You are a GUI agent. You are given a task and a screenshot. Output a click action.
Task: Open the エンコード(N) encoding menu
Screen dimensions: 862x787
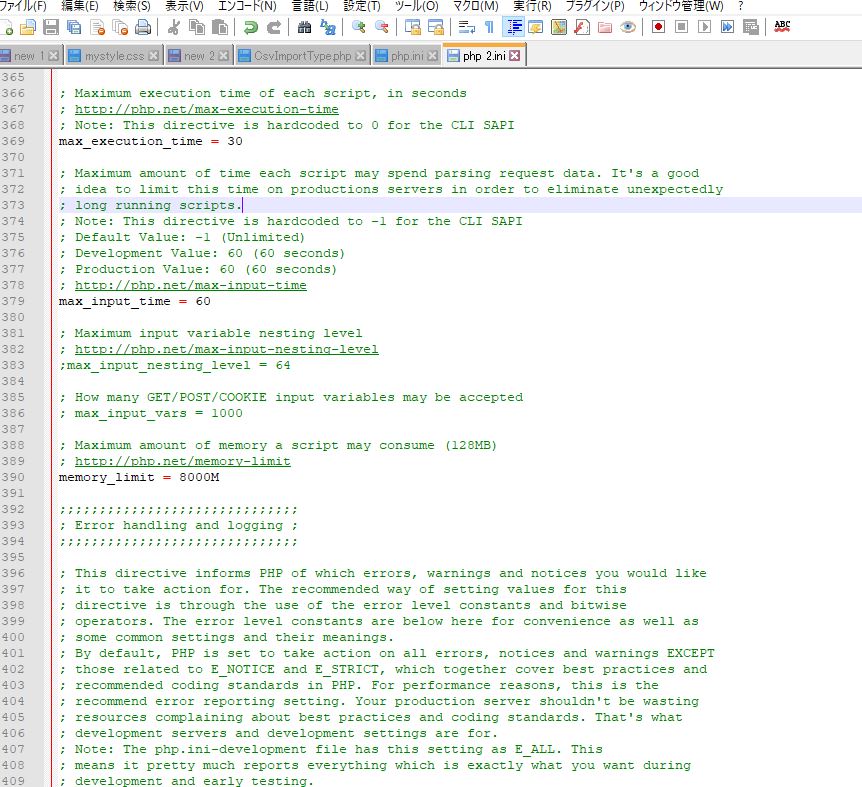click(x=247, y=6)
